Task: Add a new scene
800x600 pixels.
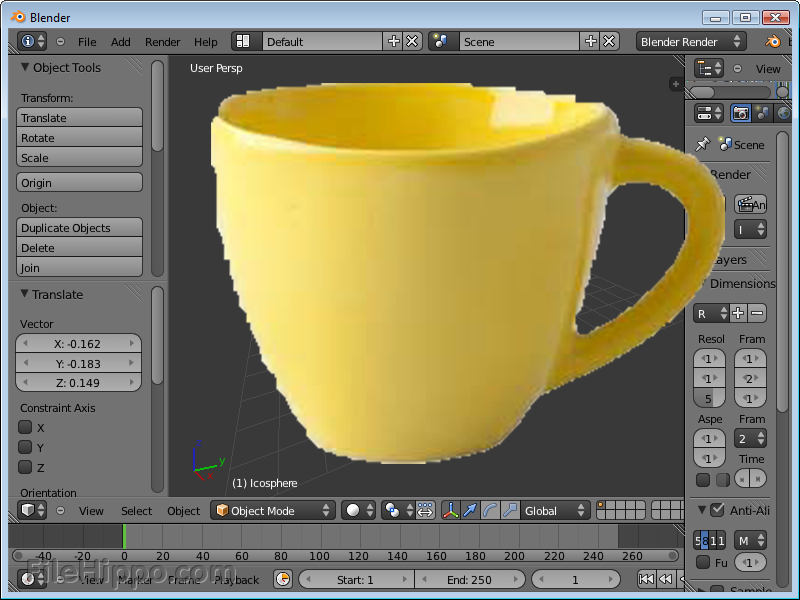Action: pyautogui.click(x=590, y=41)
